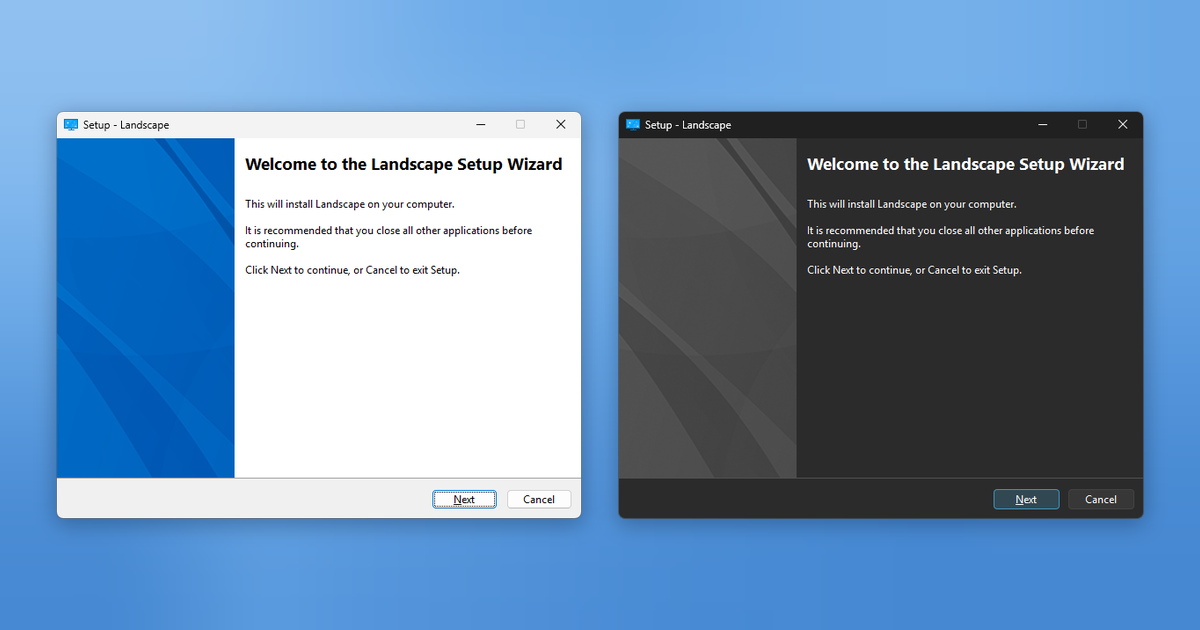Image resolution: width=1200 pixels, height=630 pixels.
Task: Click 'This will install Landscape' text in light window
Action: tap(350, 204)
